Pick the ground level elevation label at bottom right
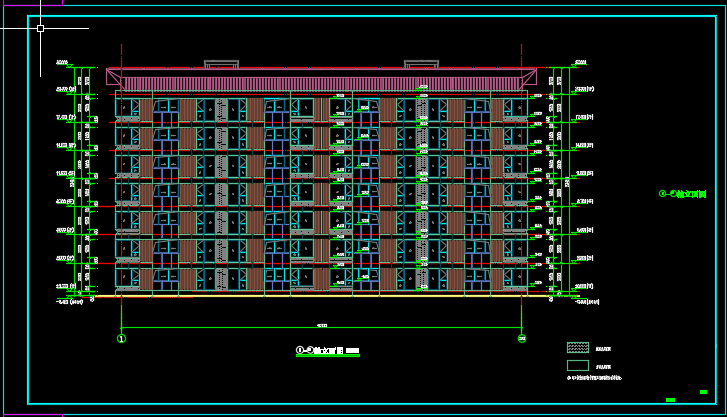The height and width of the screenshot is (417, 727). (x=587, y=302)
